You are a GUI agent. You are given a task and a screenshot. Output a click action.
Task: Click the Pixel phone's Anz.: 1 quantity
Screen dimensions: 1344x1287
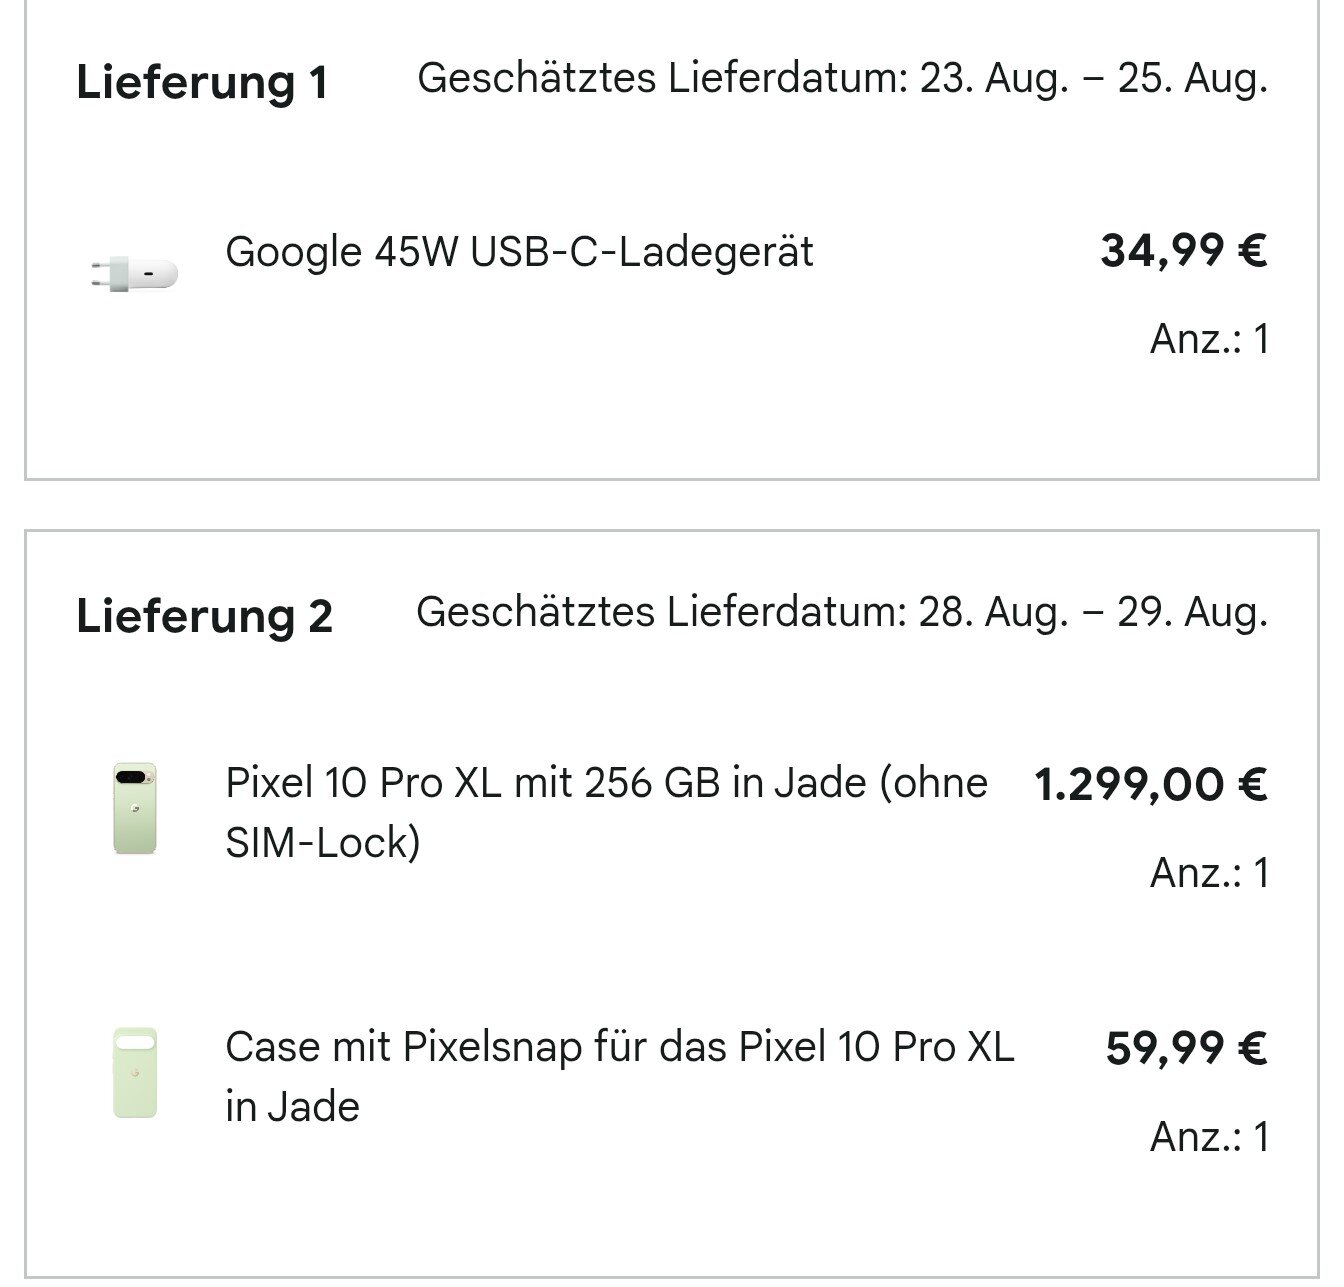(x=1209, y=873)
